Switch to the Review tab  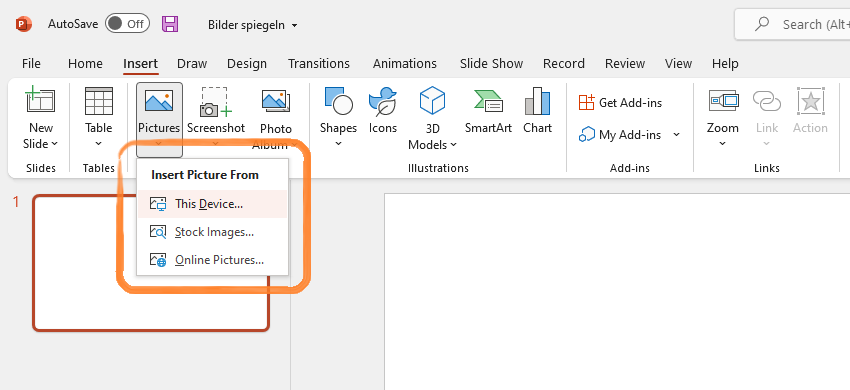coord(625,63)
